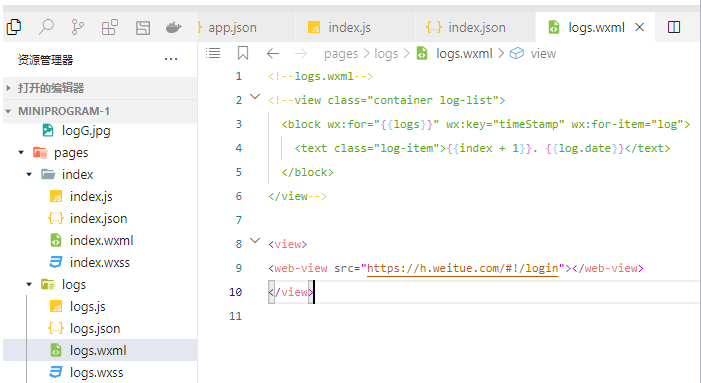Open the Source Control branch icon
This screenshot has width=701, height=383.
[78, 27]
